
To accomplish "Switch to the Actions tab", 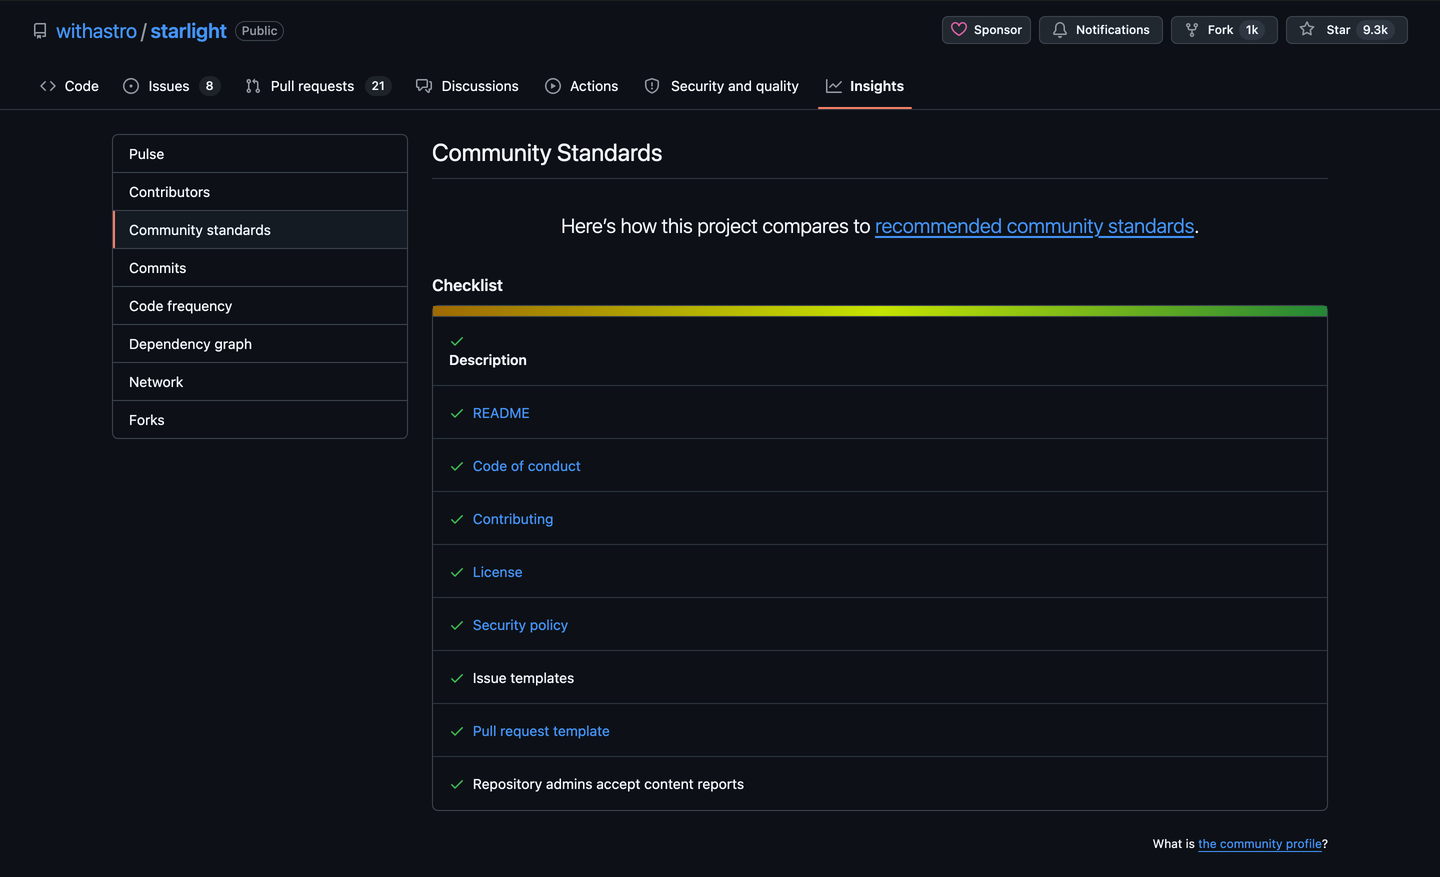I will click(x=582, y=86).
